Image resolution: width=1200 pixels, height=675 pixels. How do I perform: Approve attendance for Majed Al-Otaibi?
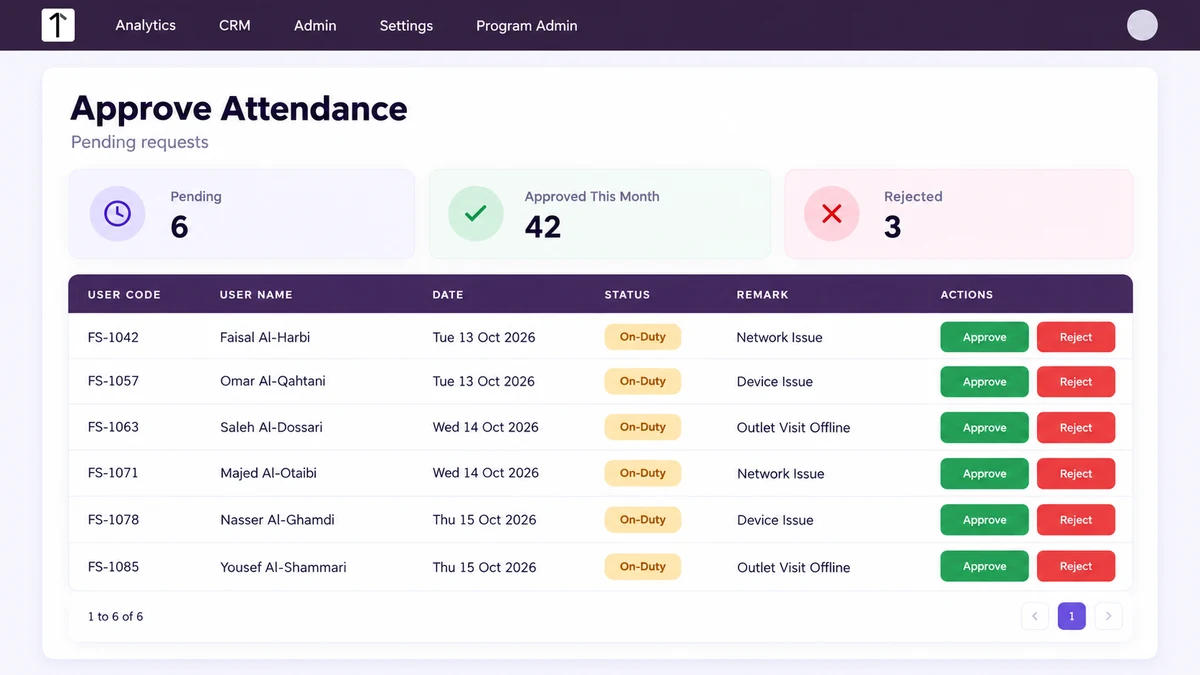(x=984, y=473)
